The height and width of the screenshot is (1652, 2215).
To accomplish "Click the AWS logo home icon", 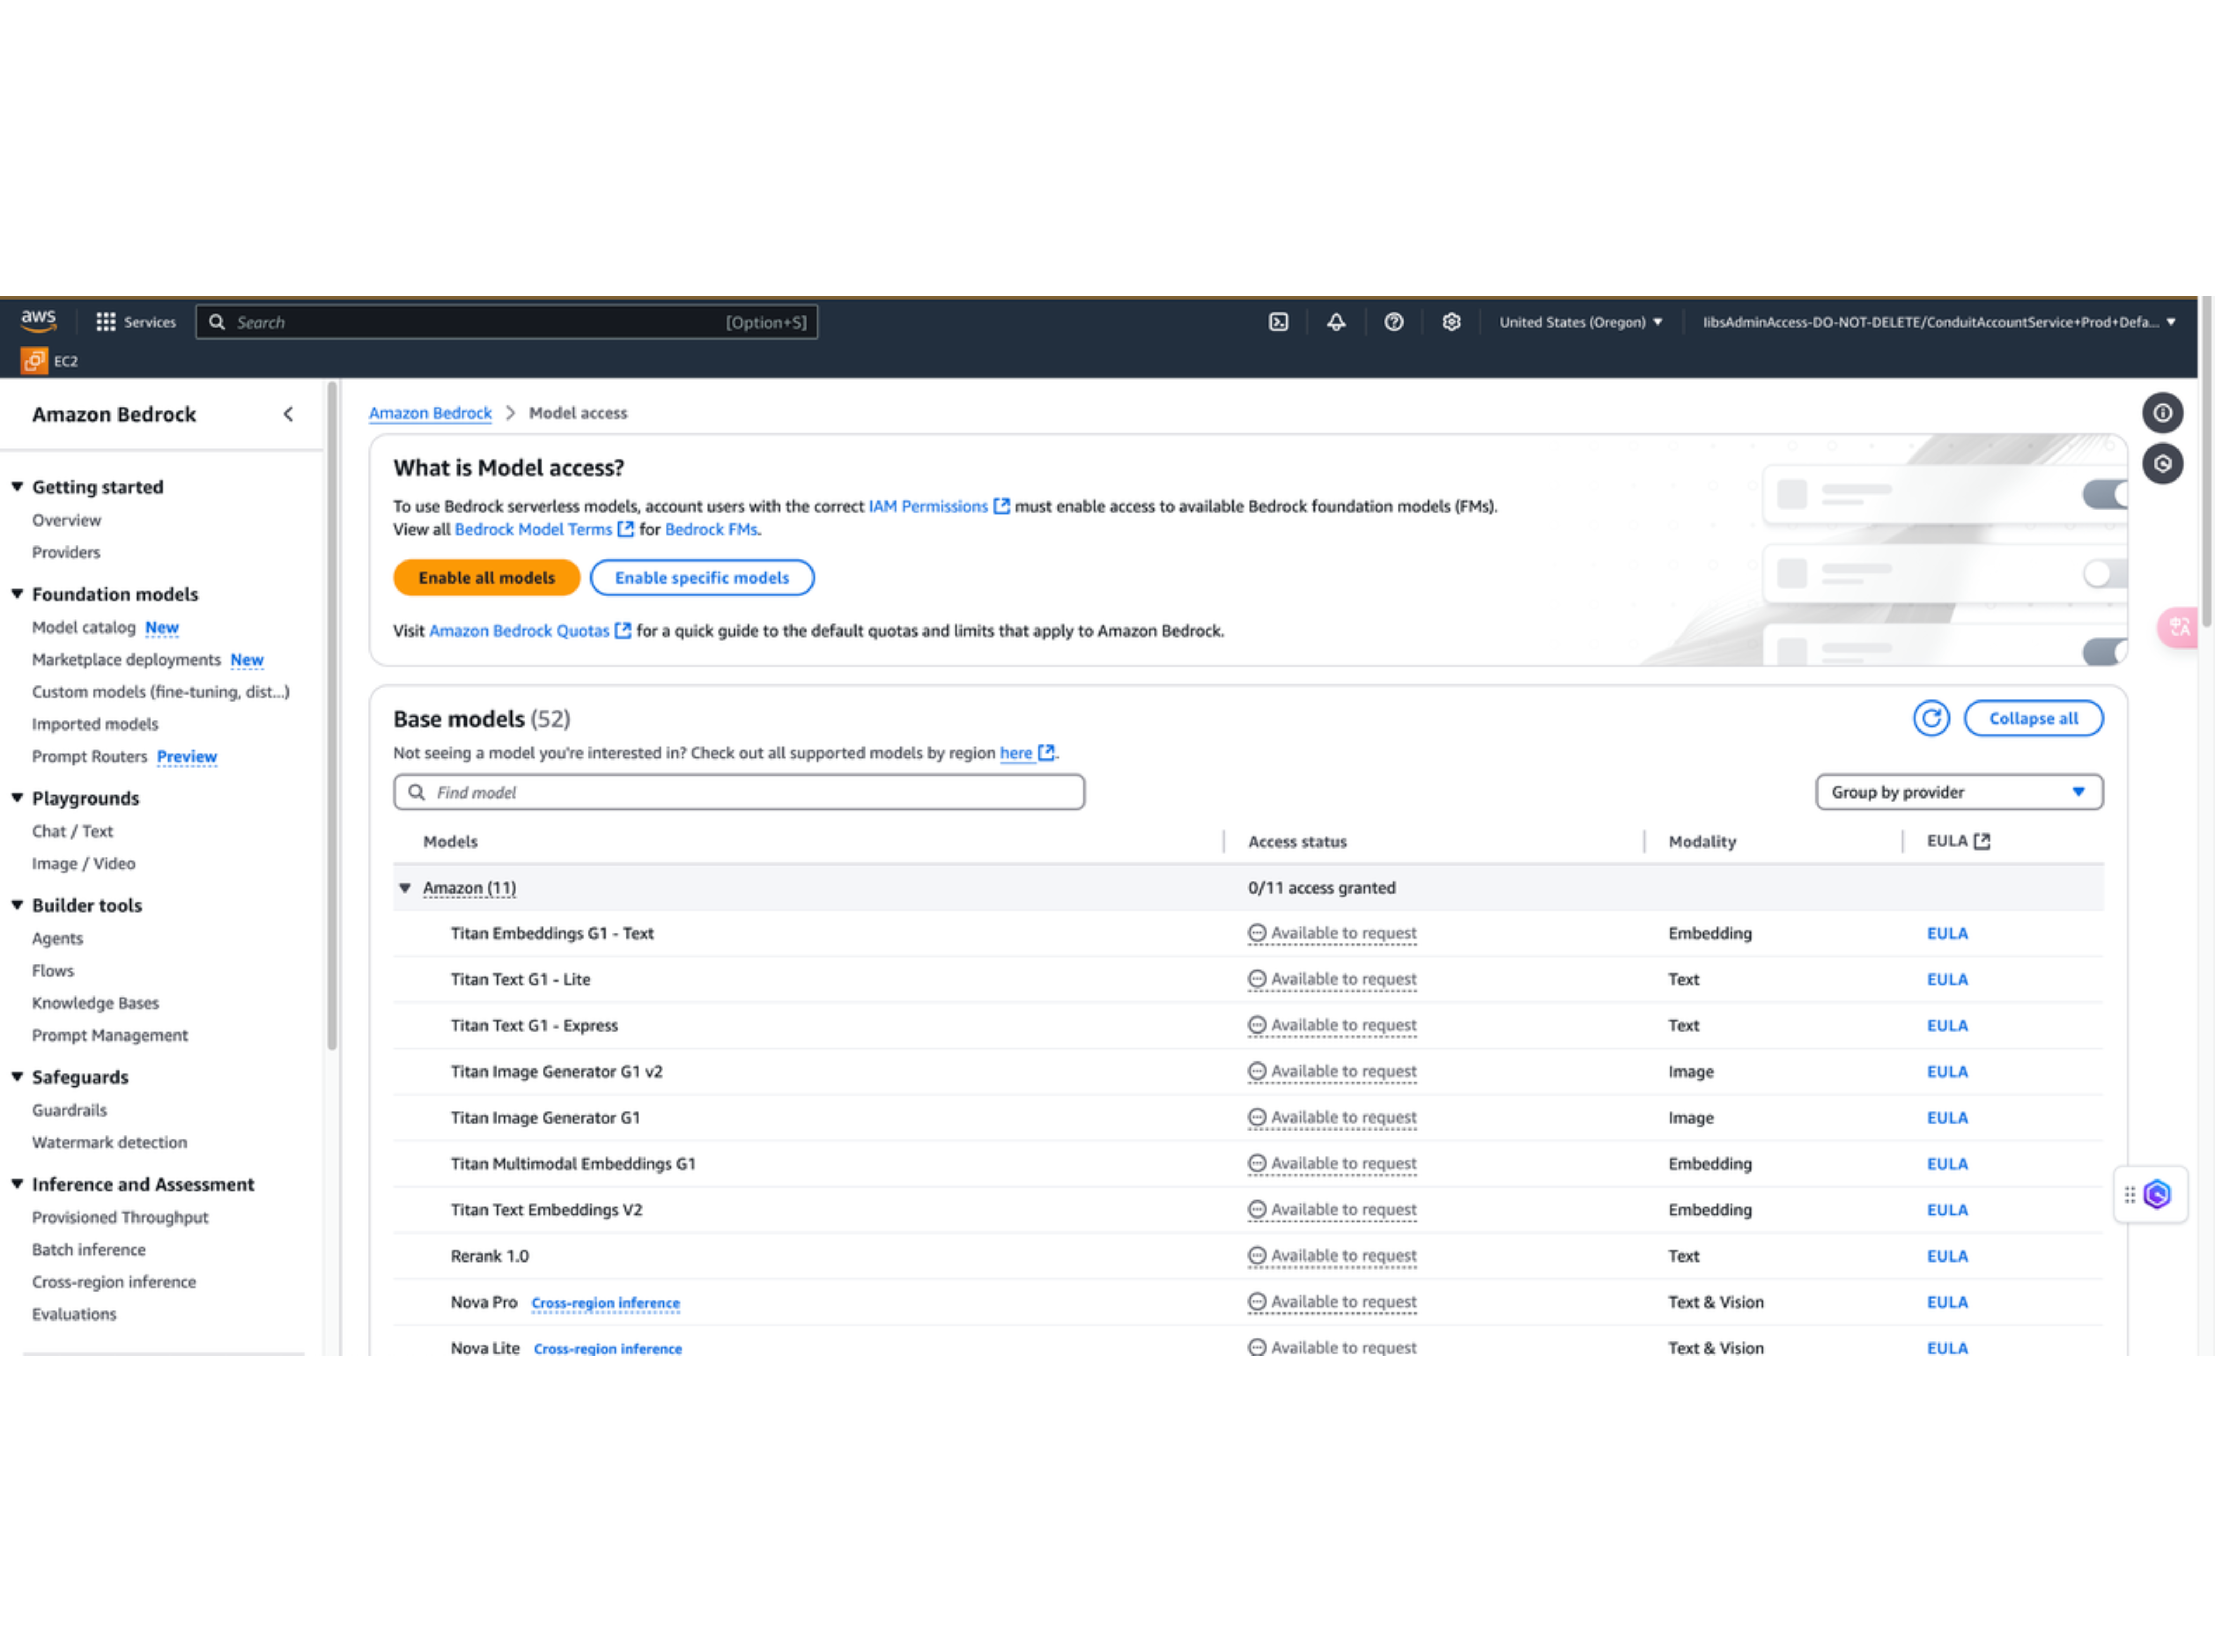I will (x=39, y=320).
